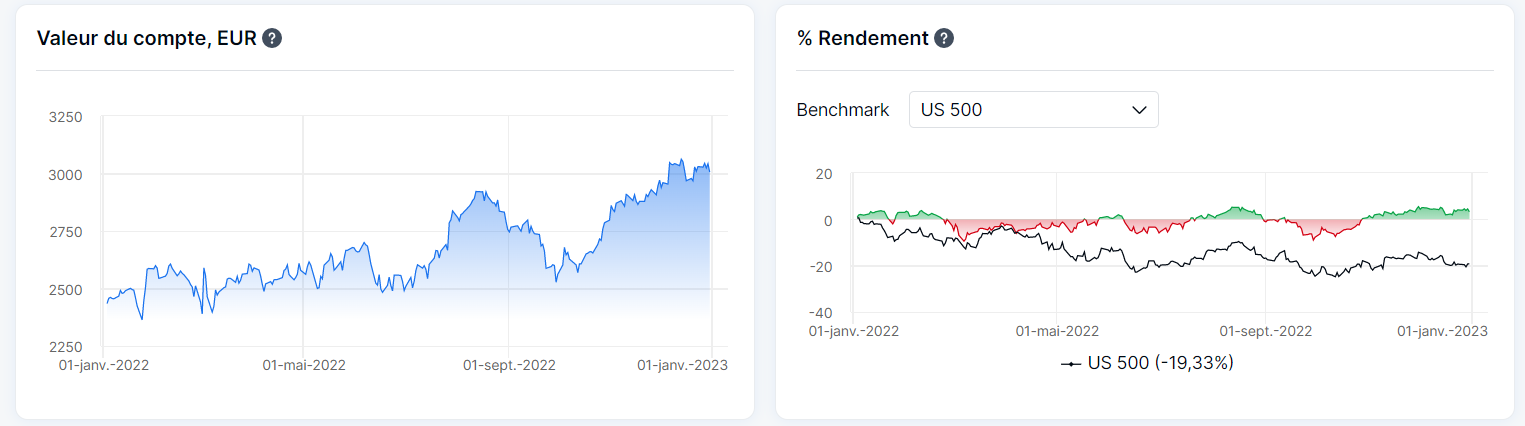Click the 2500 y-axis value label

(64, 290)
